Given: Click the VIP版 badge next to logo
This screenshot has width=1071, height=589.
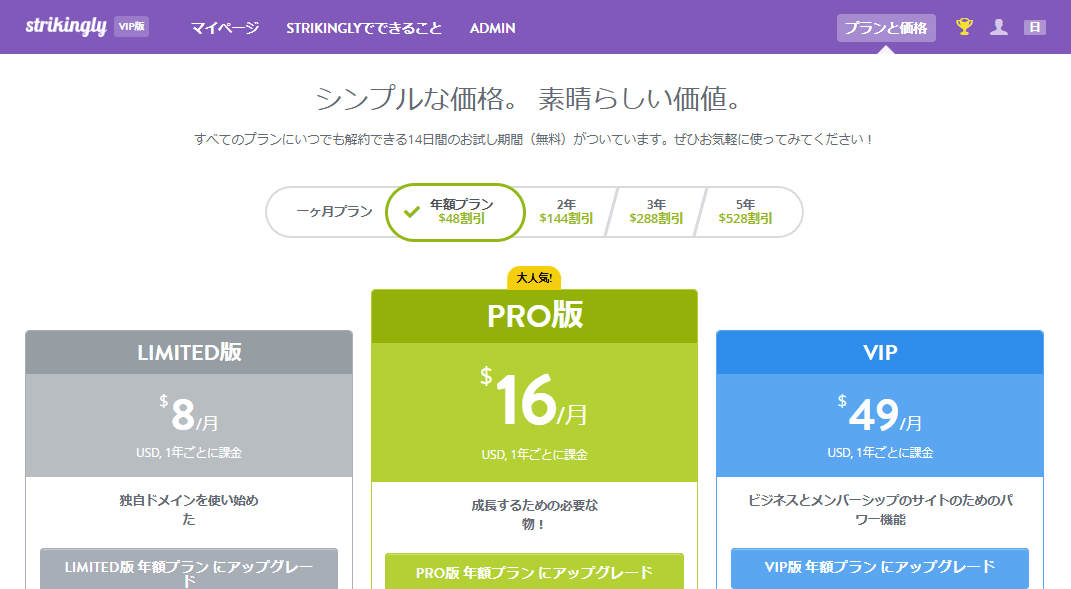Looking at the screenshot, I should 131,27.
